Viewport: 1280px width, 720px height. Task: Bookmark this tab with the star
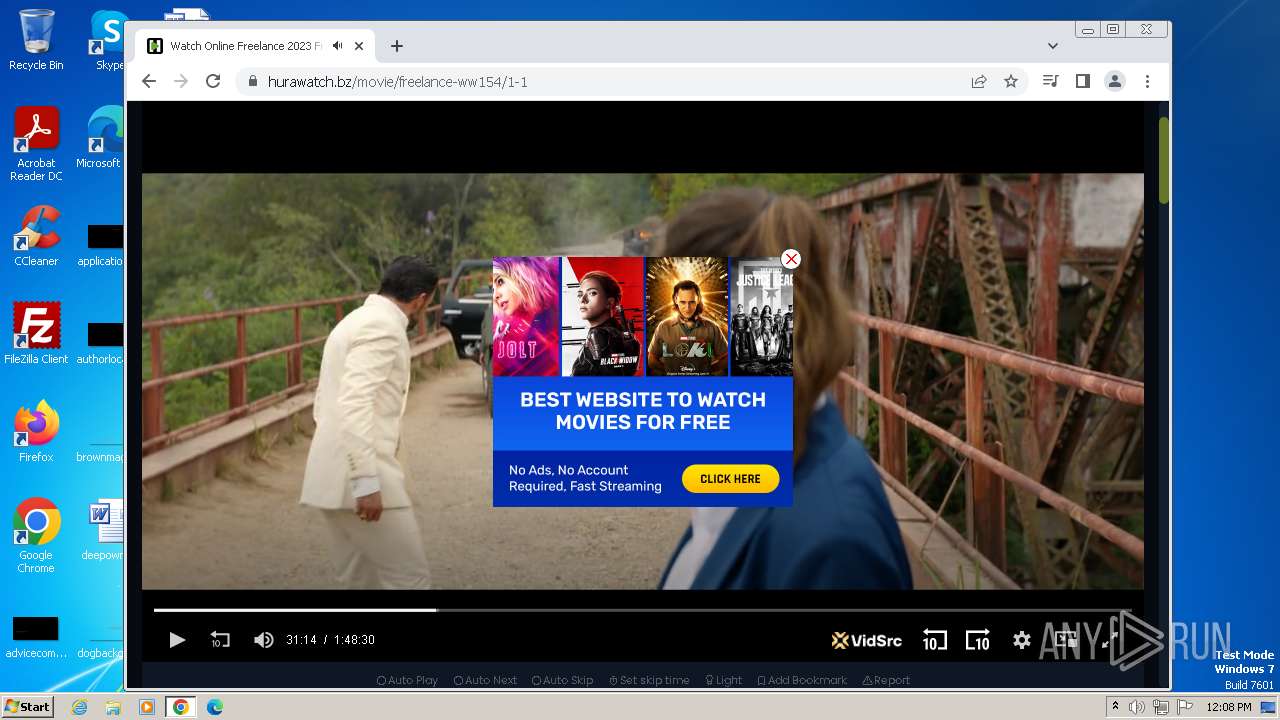pos(1011,82)
